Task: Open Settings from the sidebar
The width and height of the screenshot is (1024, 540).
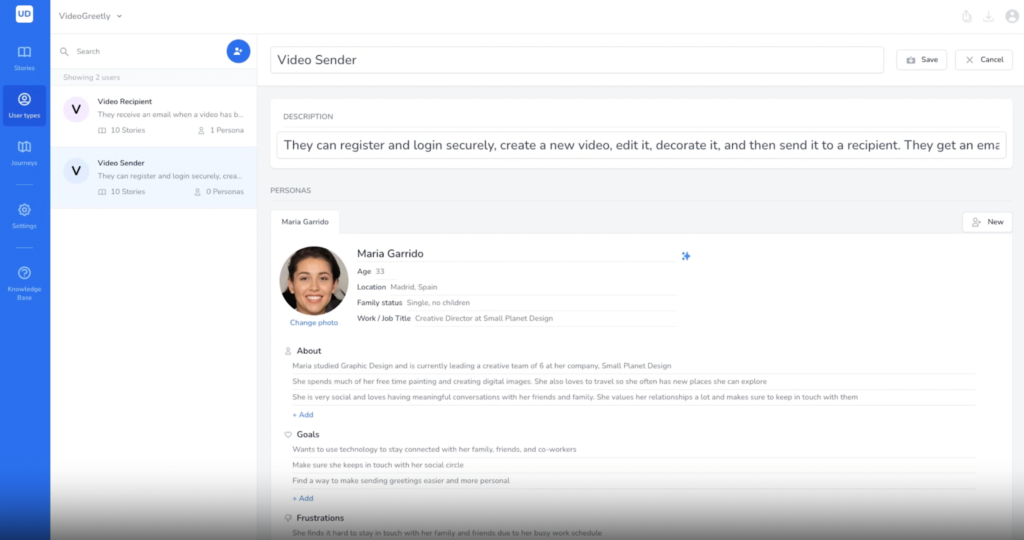Action: [x=24, y=216]
